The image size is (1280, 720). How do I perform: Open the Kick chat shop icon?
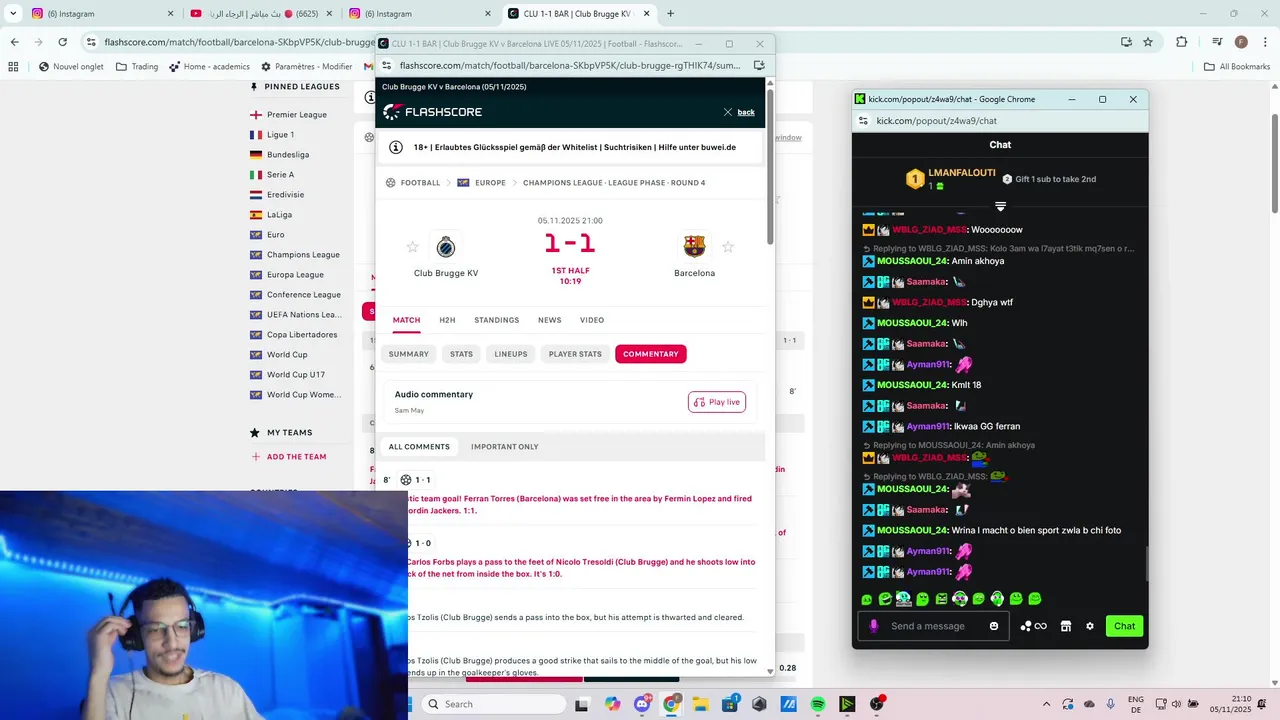point(1066,626)
